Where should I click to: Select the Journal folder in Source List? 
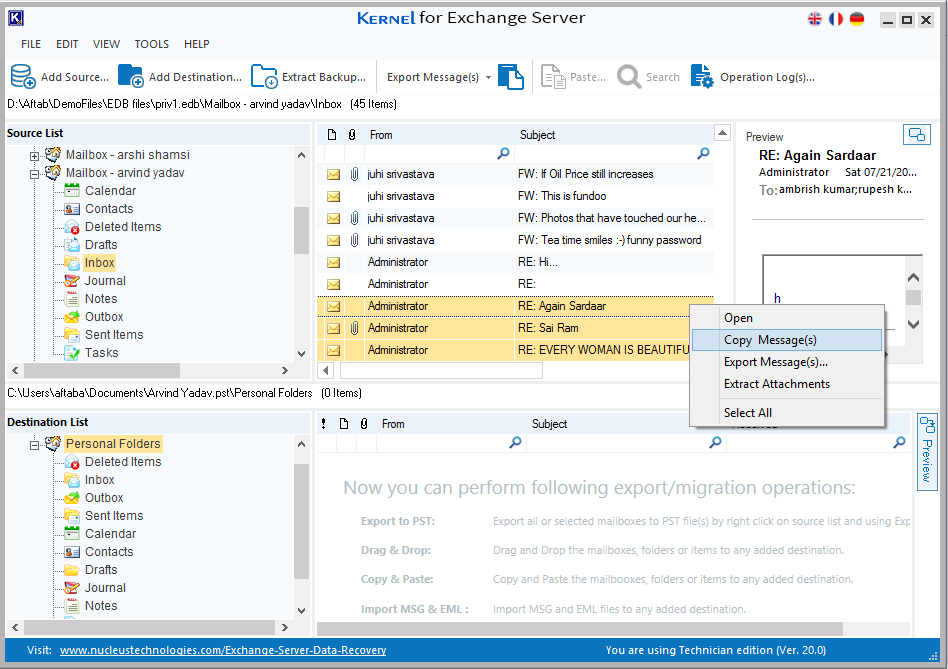(x=105, y=281)
